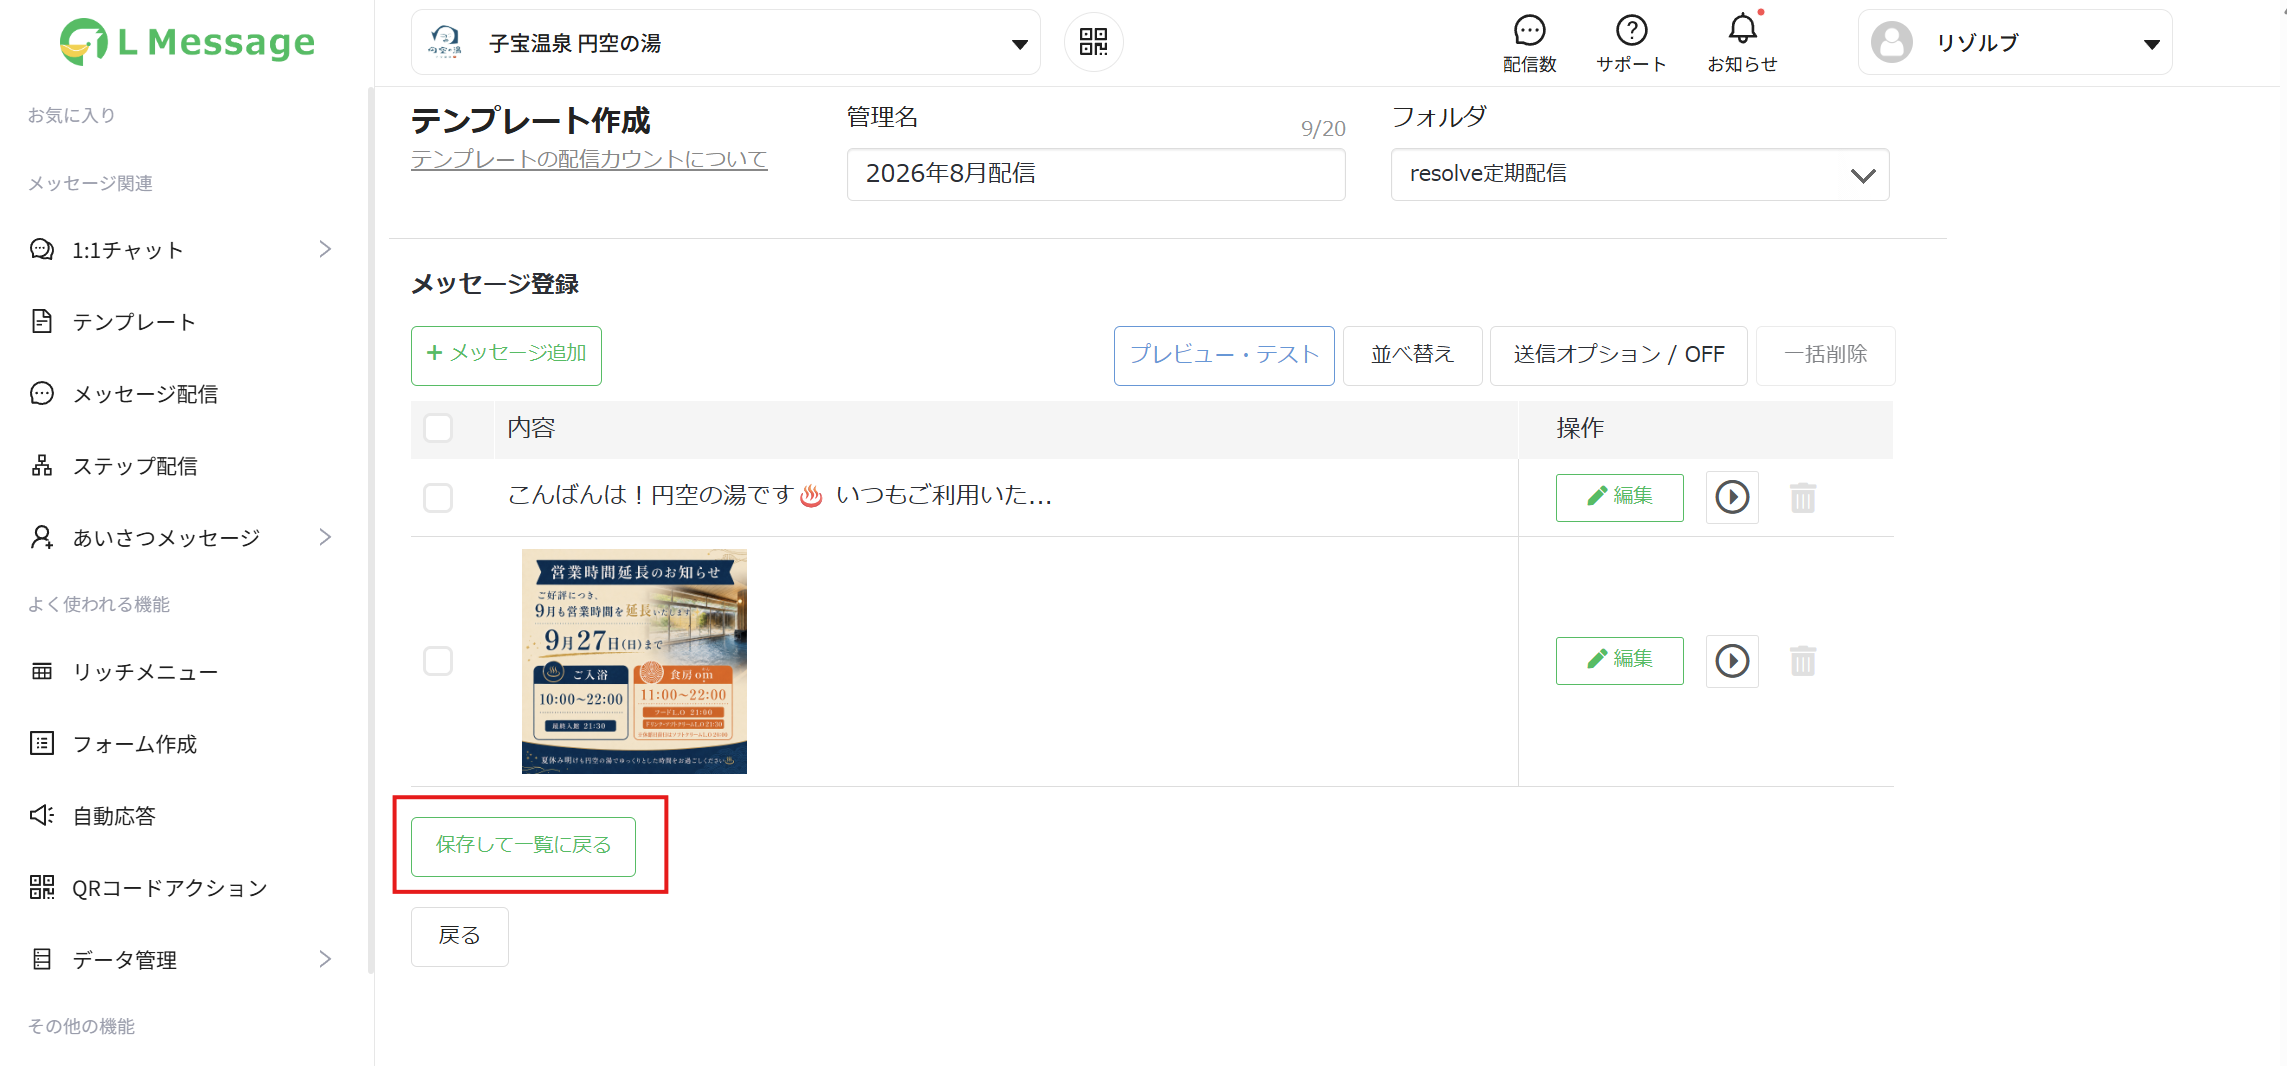
Task: Click the メッセージ配信 bubble icon
Action: [x=42, y=393]
